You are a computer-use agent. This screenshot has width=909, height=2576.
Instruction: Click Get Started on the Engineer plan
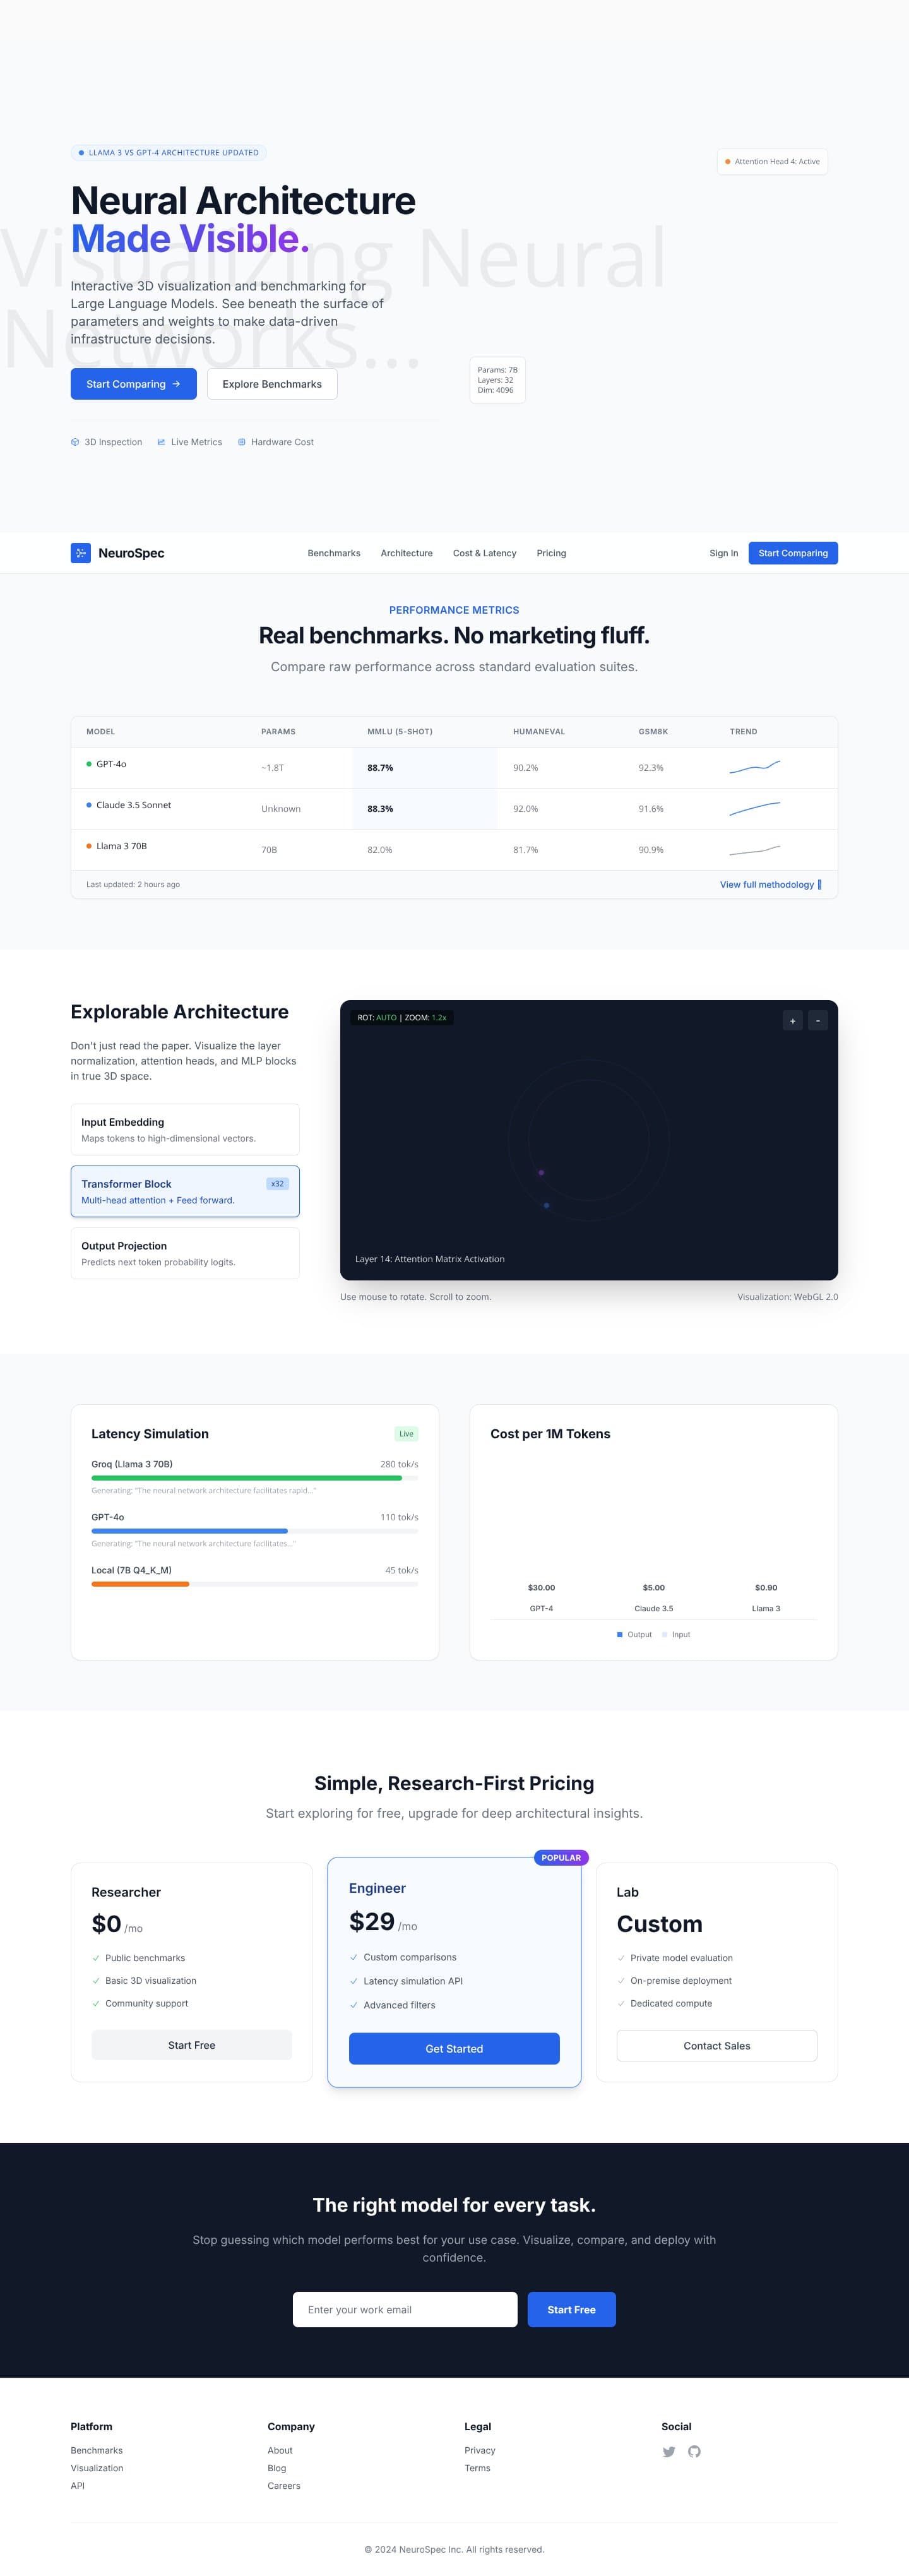coord(454,2048)
